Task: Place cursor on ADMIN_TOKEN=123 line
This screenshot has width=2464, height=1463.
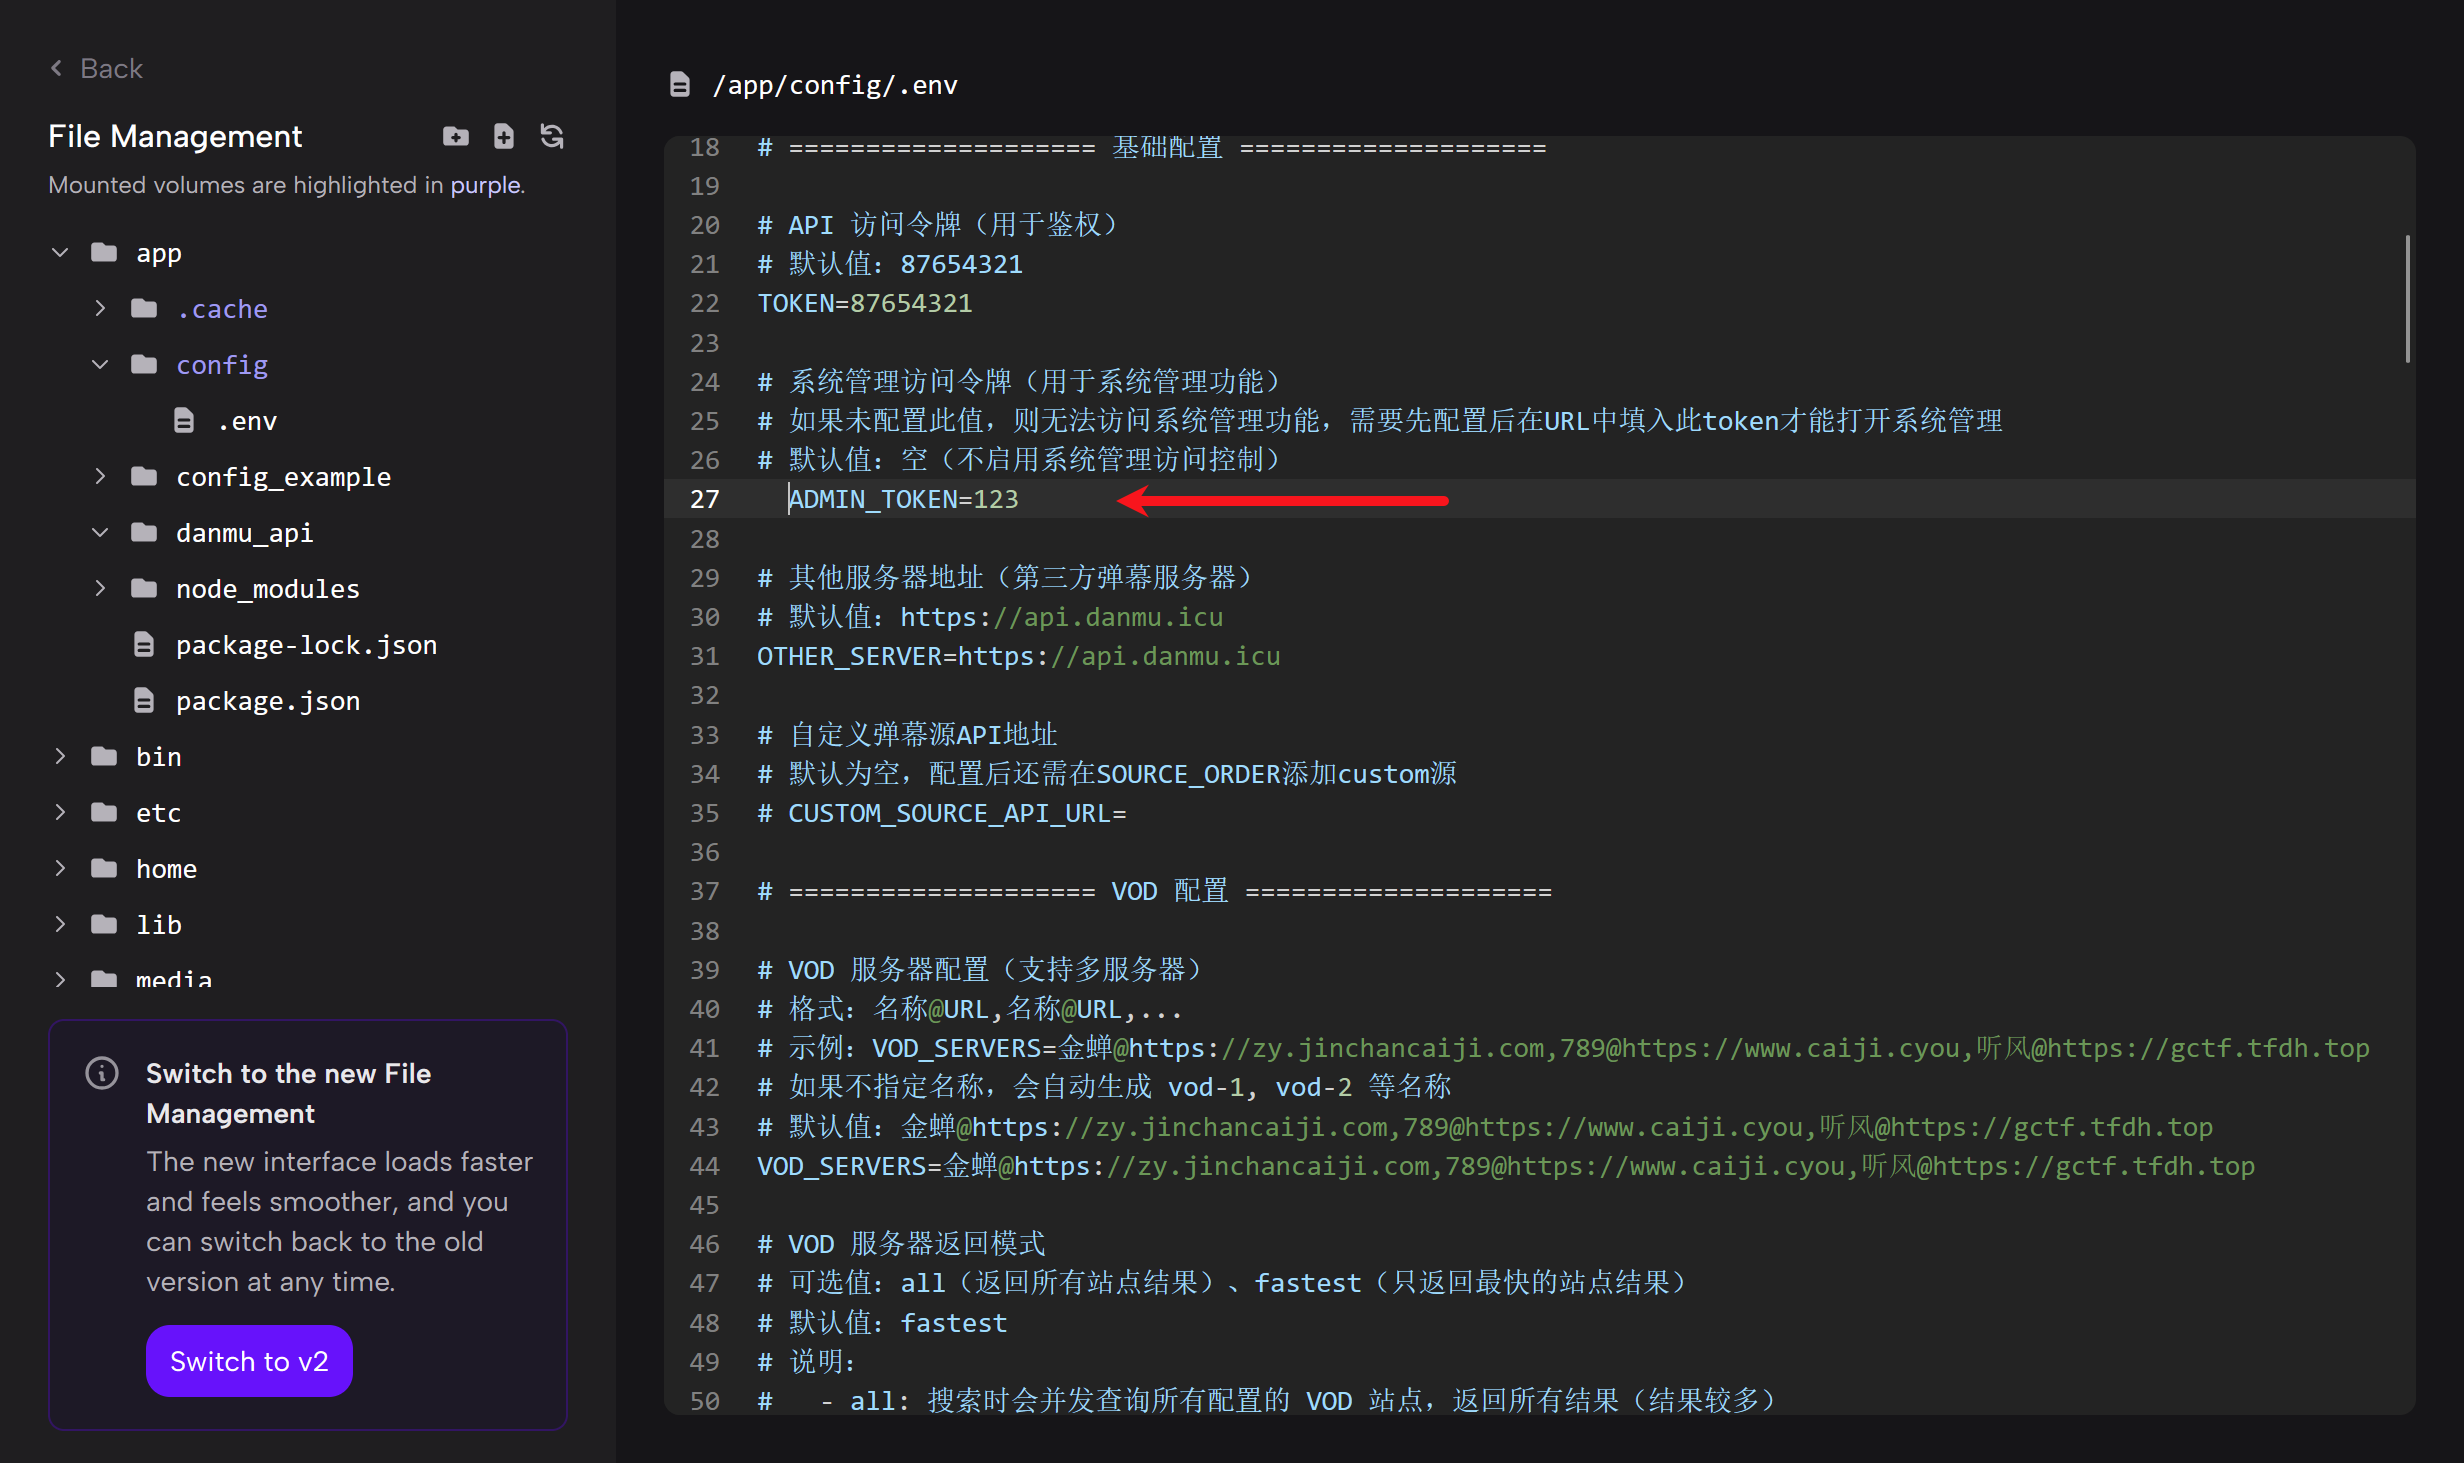Action: tap(904, 499)
